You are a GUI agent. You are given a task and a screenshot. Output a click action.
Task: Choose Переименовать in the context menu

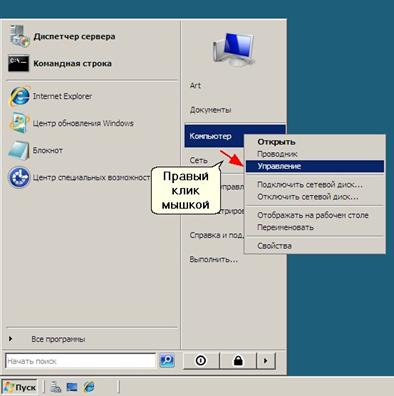[315, 227]
